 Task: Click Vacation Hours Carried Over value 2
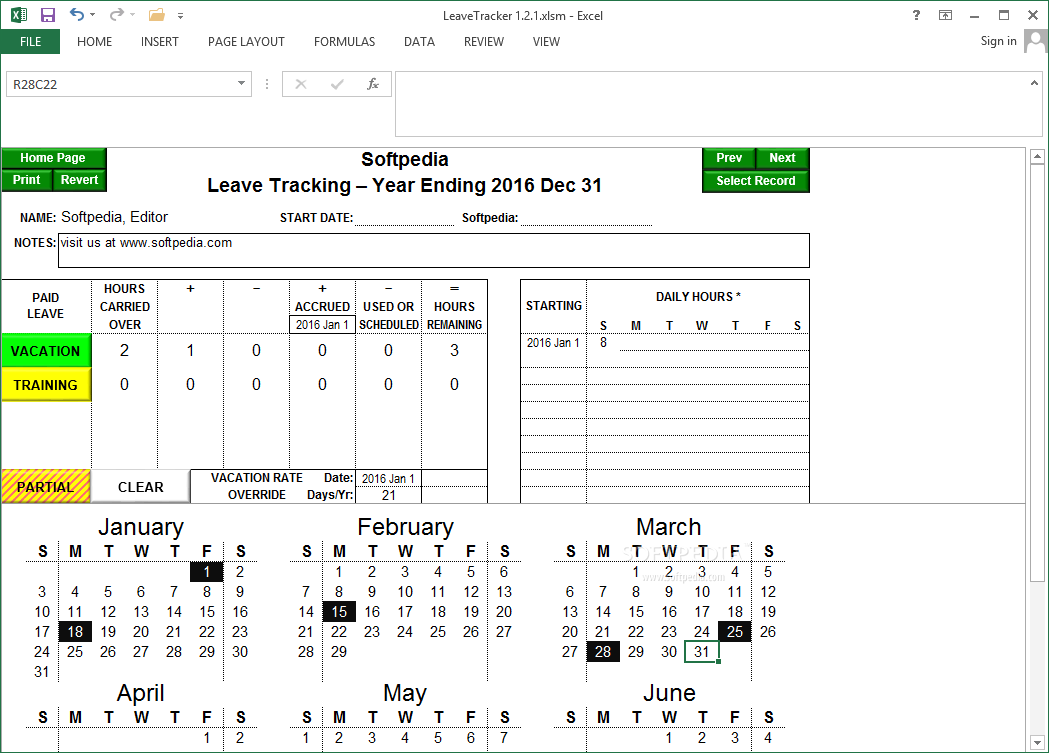124,350
